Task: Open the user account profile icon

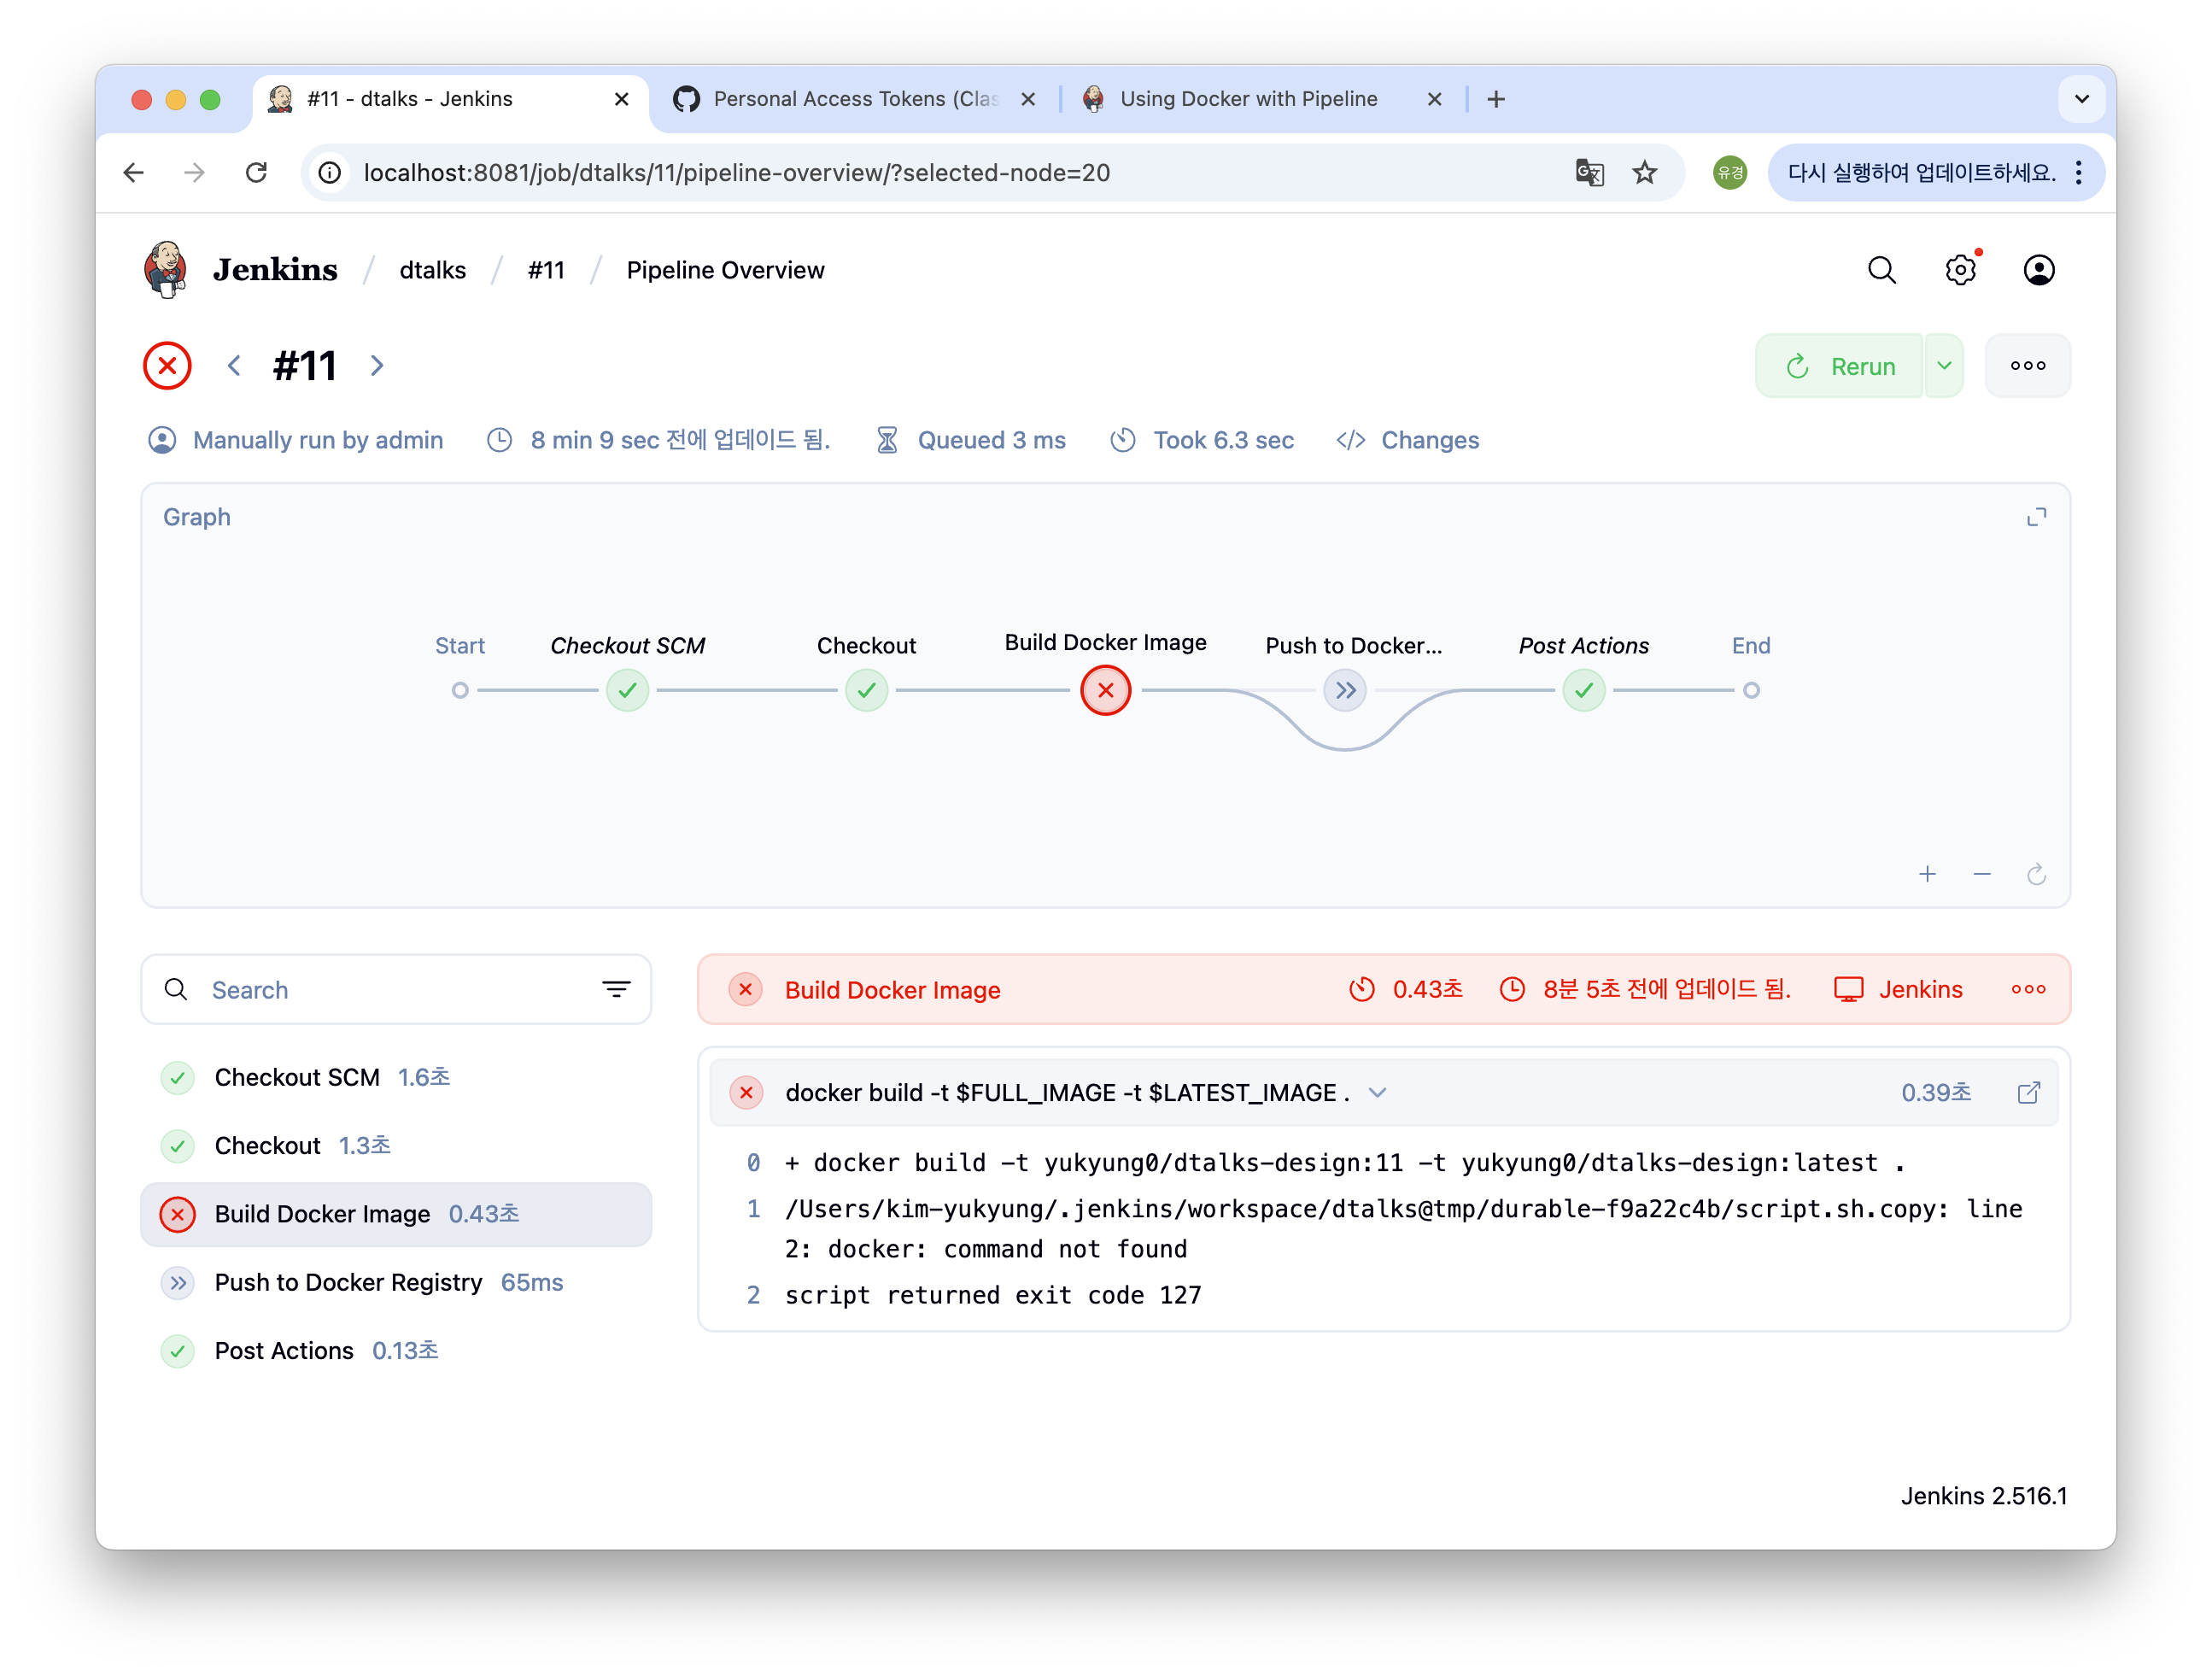Action: pyautogui.click(x=2038, y=270)
